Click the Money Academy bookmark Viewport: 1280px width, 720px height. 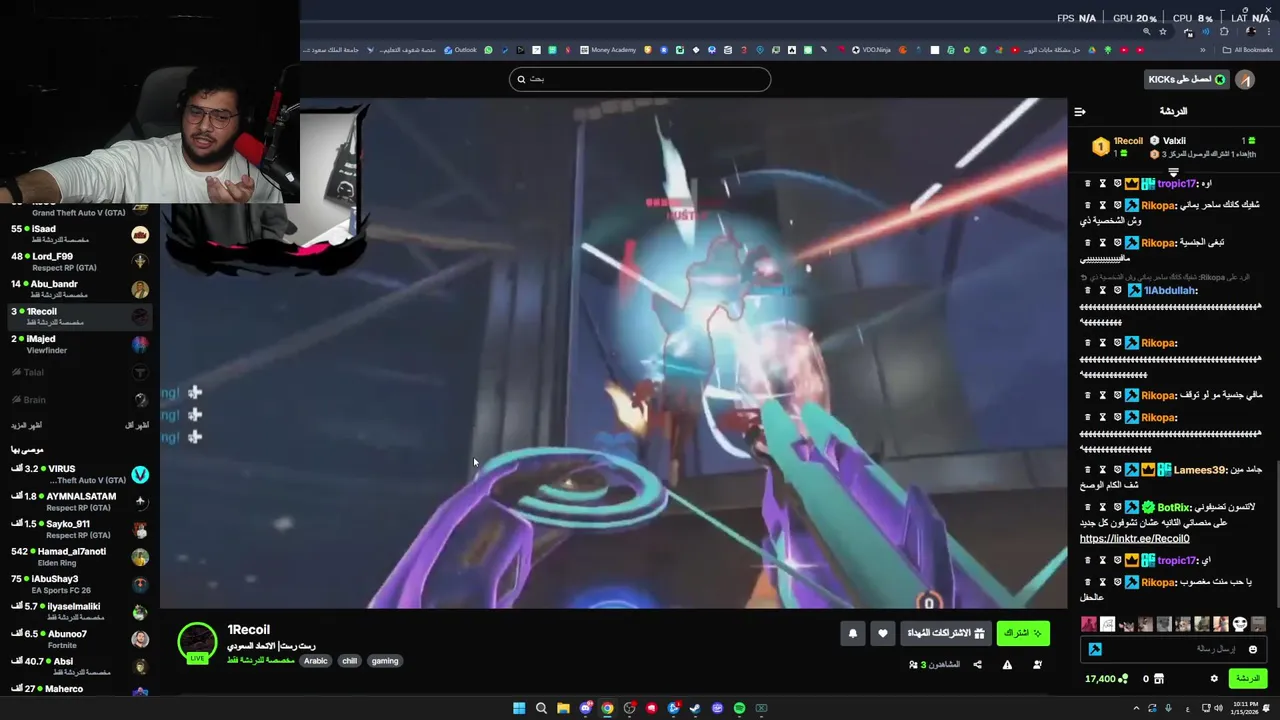[x=607, y=50]
